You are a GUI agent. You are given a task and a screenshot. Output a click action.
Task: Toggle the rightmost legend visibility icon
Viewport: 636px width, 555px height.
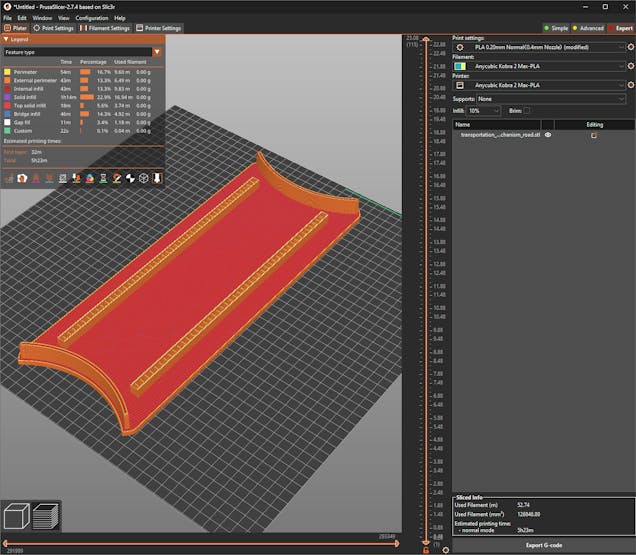coord(157,178)
